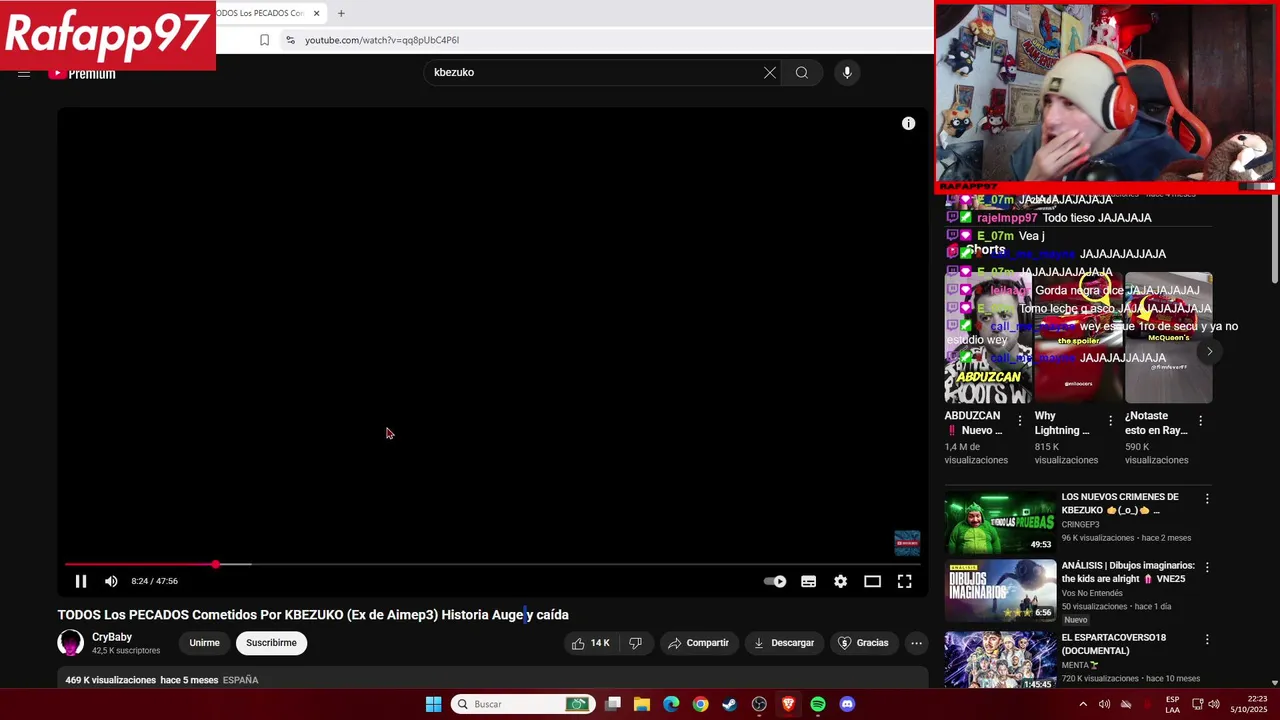The height and width of the screenshot is (720, 1280).
Task: Expand hidden system tray icons
Action: click(x=1082, y=704)
